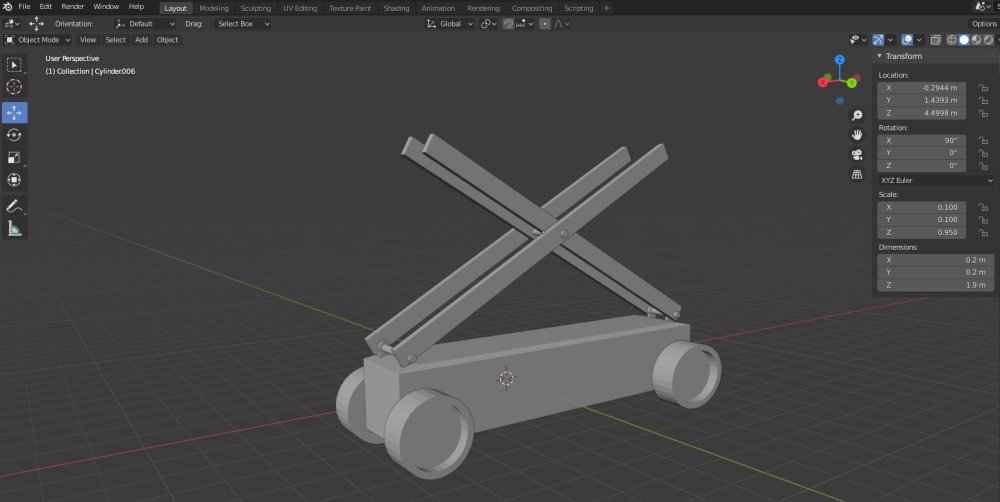Screen dimensions: 1000x502
Task: Open the Add menu in the viewport header
Action: click(141, 40)
